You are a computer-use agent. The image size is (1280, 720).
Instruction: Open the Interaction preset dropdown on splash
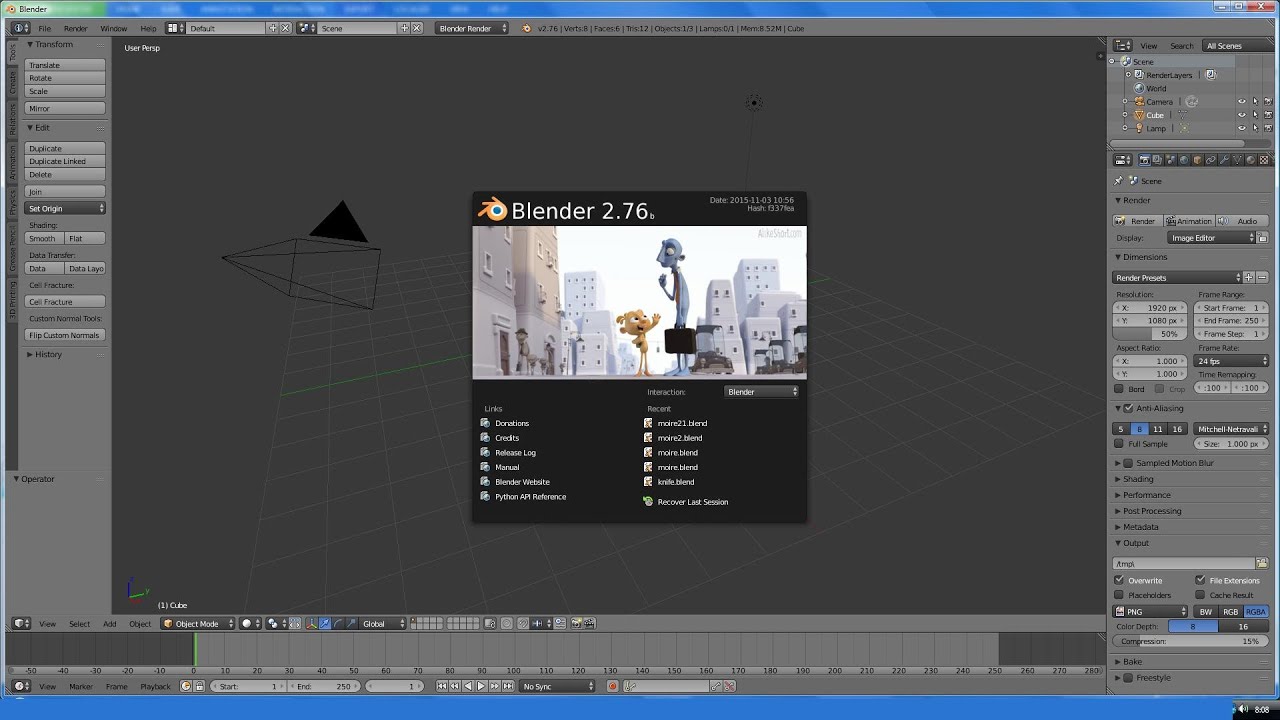pos(762,392)
